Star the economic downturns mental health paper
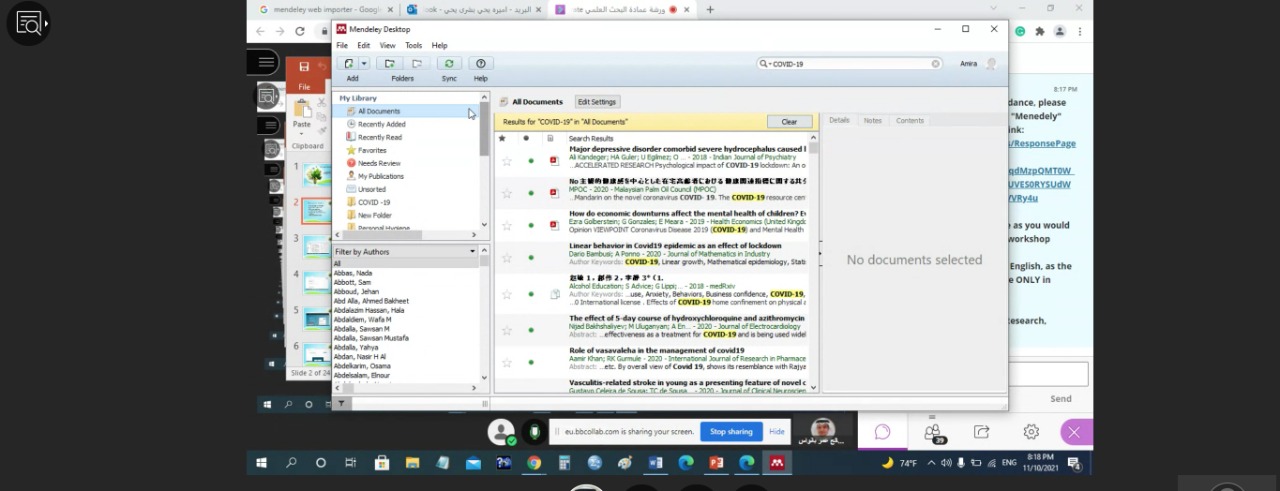 [x=507, y=225]
